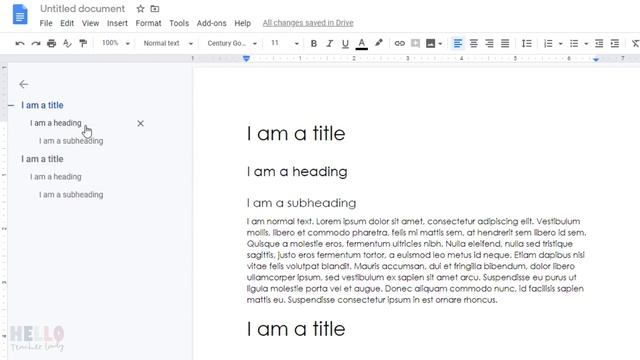Jump to second 'I am a heading' outline entry
The width and height of the screenshot is (640, 360).
point(56,177)
